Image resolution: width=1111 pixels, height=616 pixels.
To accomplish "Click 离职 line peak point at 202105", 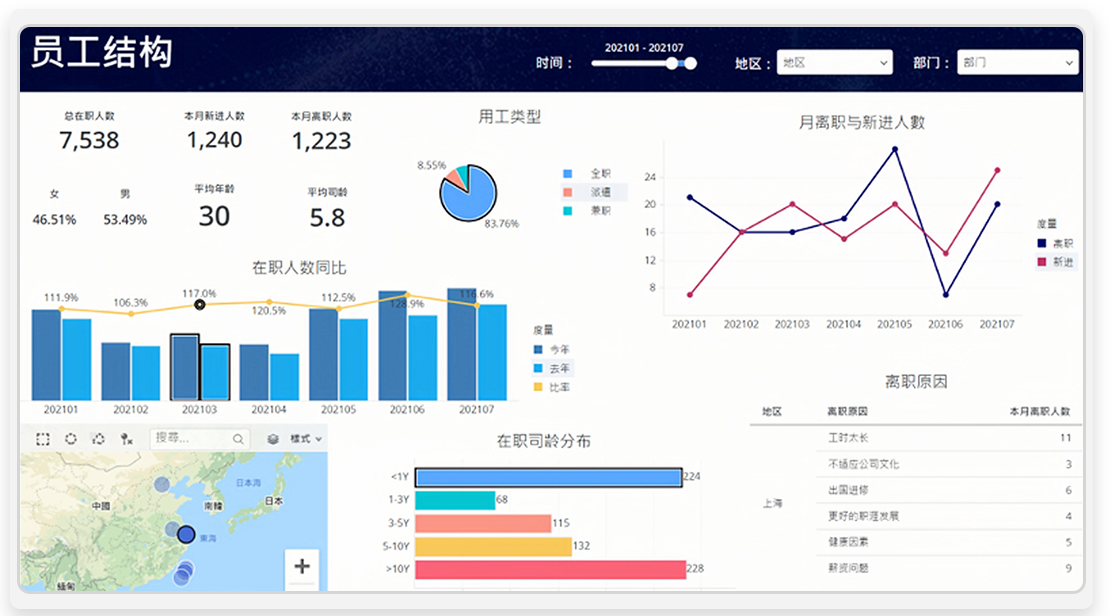I will [x=895, y=149].
